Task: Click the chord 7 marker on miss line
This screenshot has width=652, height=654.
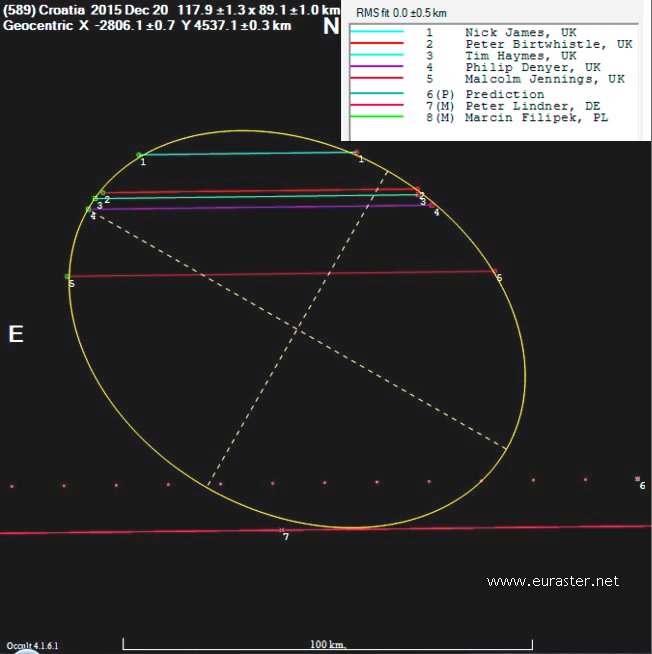Action: click(x=282, y=530)
